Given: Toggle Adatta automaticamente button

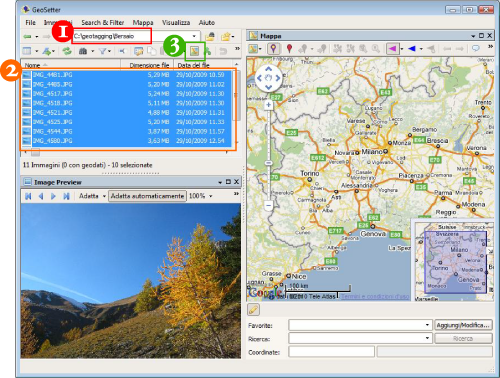Looking at the screenshot, I should (x=147, y=196).
